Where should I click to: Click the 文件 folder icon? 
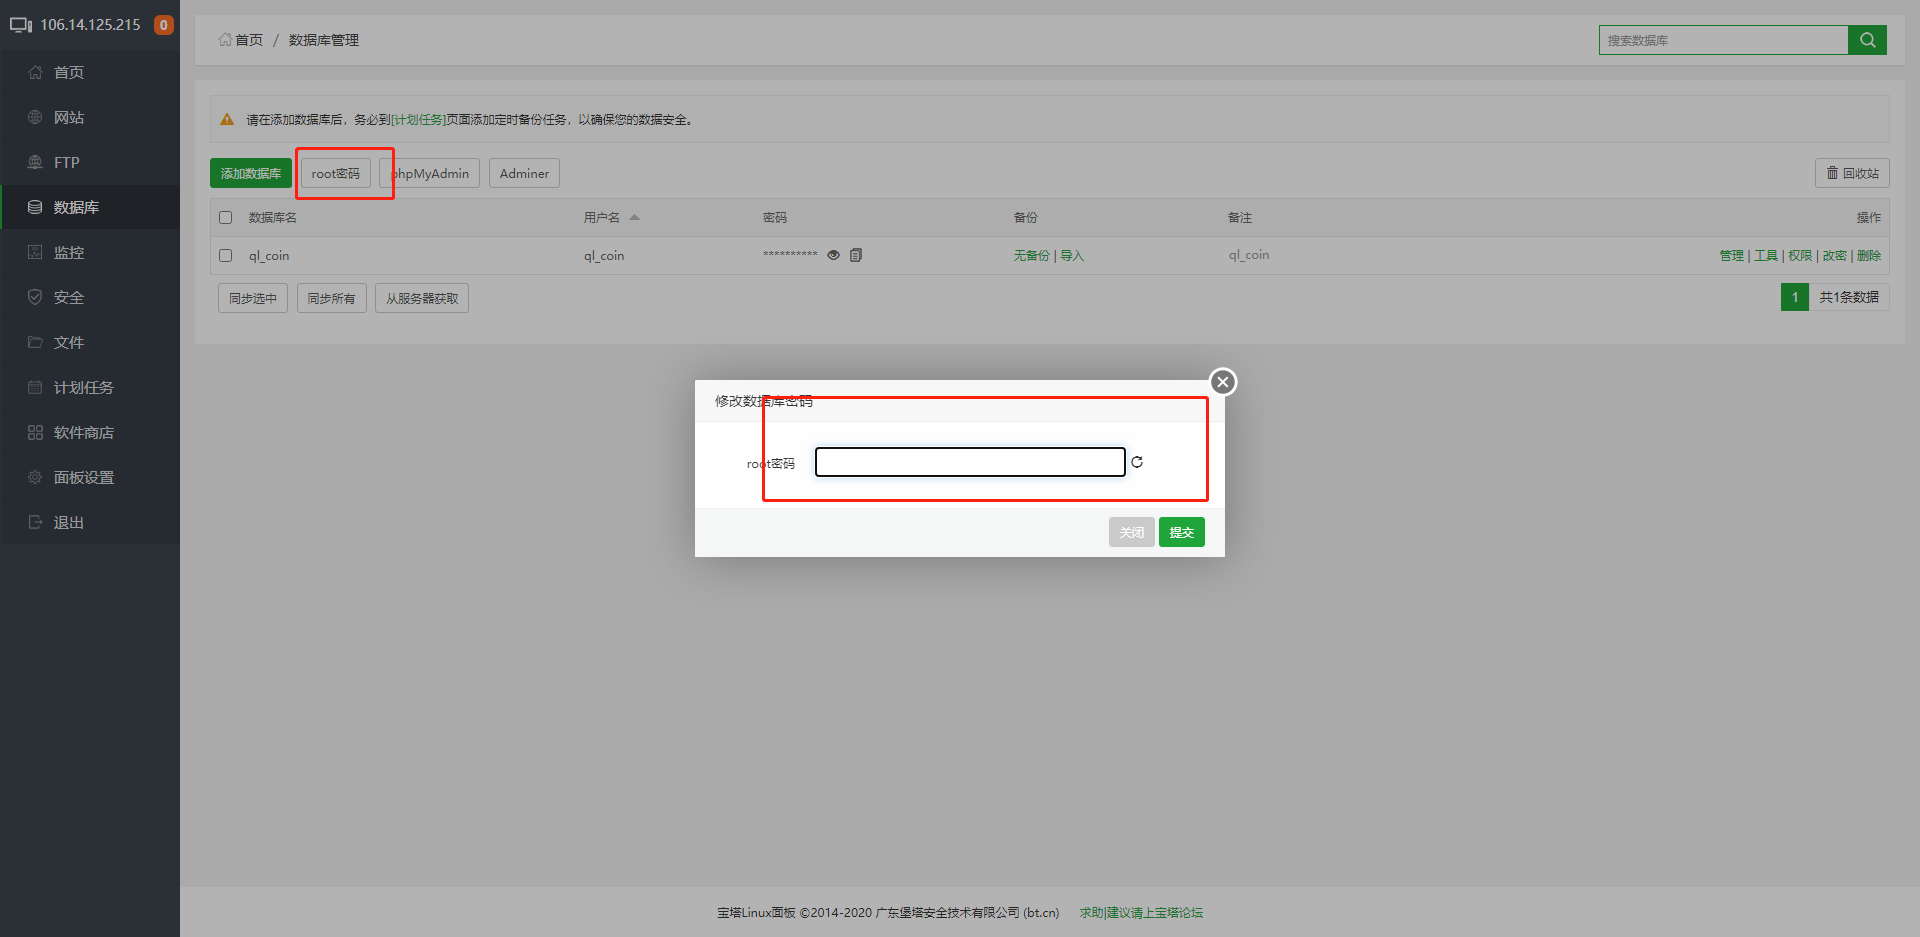pos(35,342)
